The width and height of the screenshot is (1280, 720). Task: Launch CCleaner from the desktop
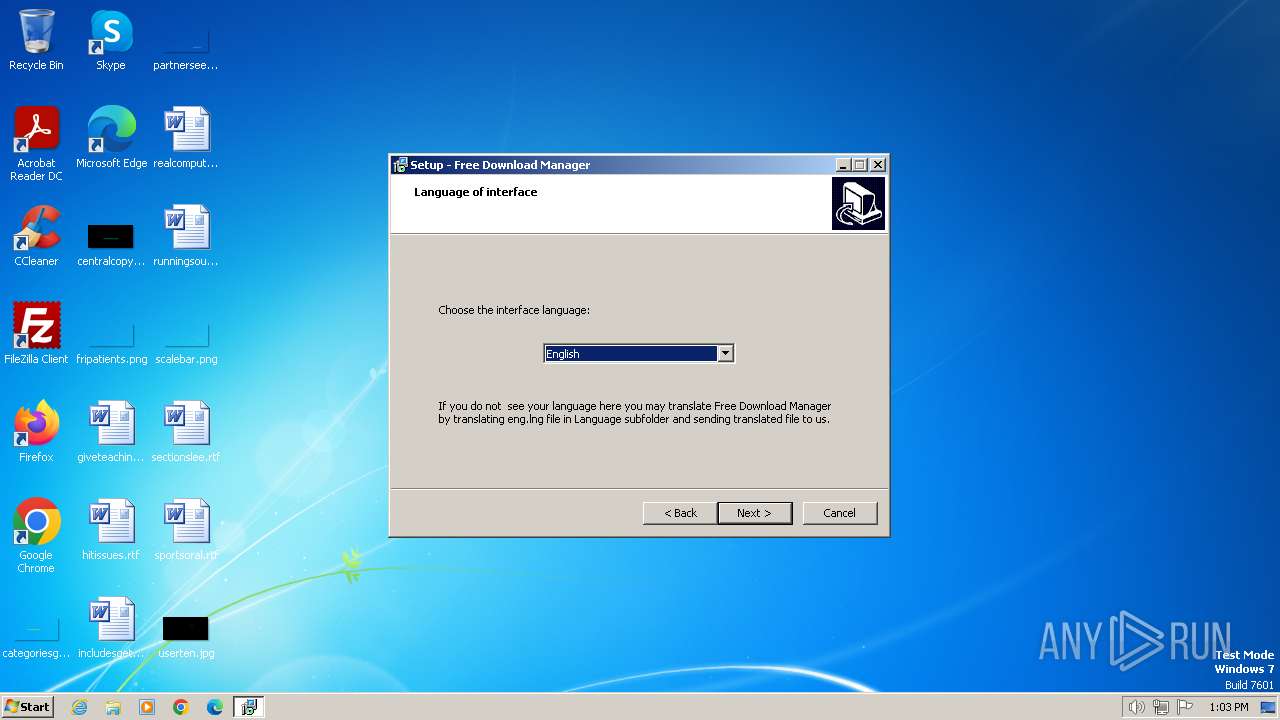[36, 236]
